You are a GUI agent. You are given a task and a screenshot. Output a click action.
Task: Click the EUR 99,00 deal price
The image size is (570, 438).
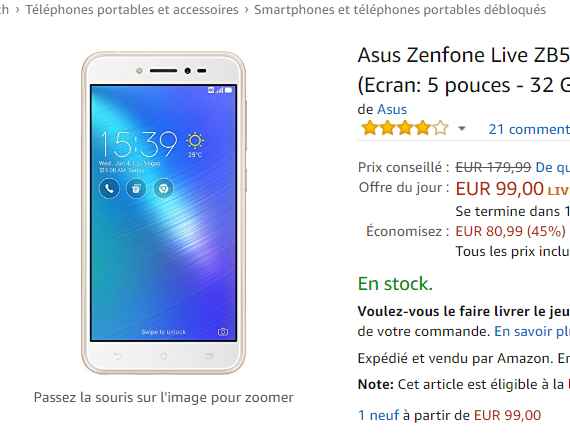(x=499, y=189)
